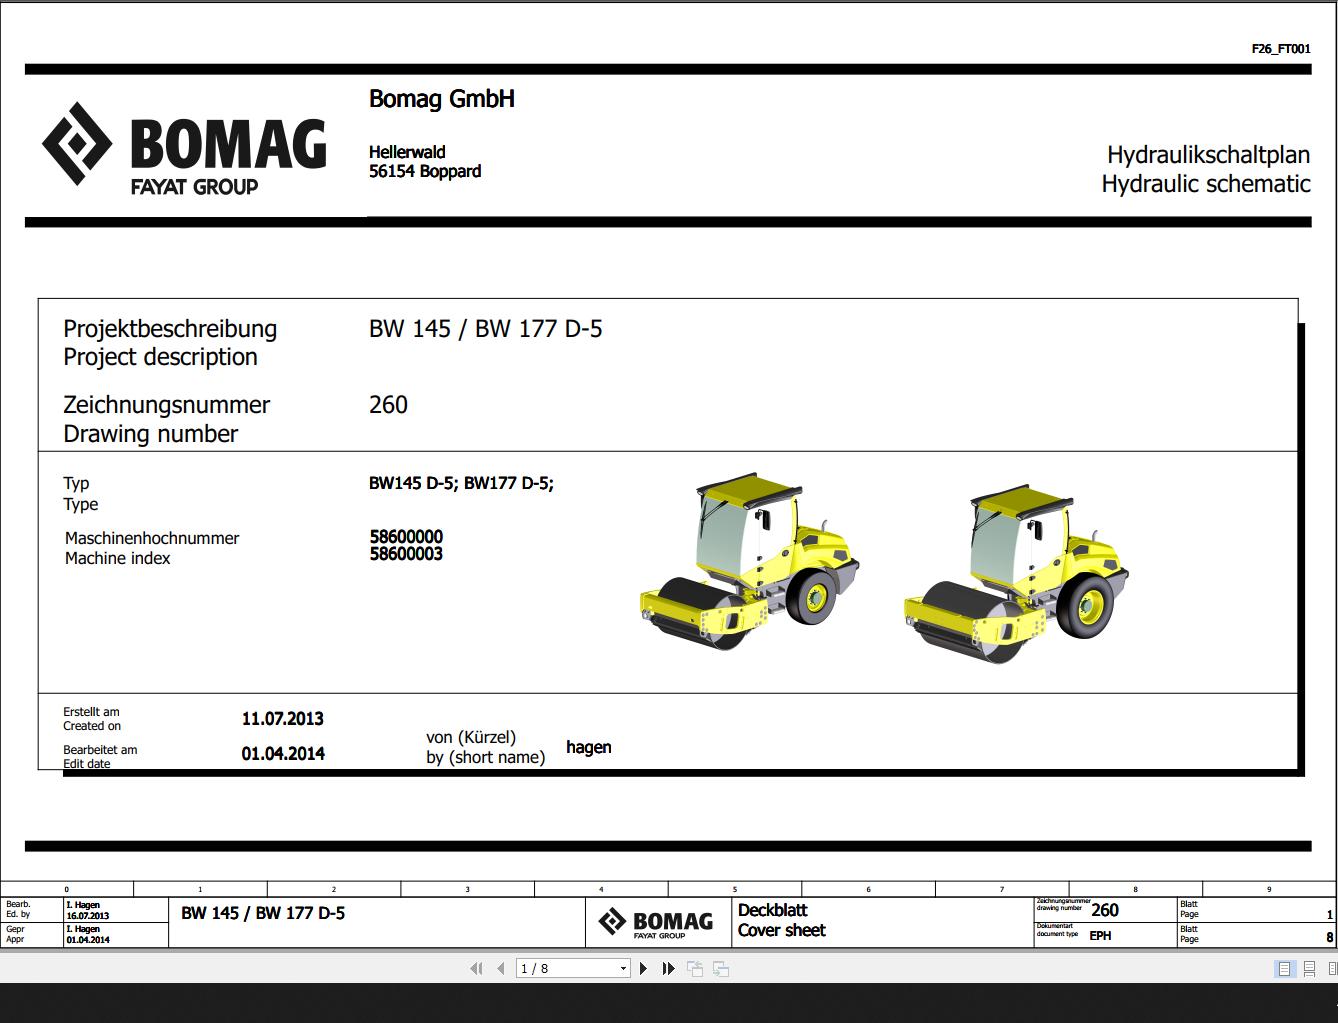
Task: Select continuous page scrolling layout
Action: click(x=1309, y=968)
